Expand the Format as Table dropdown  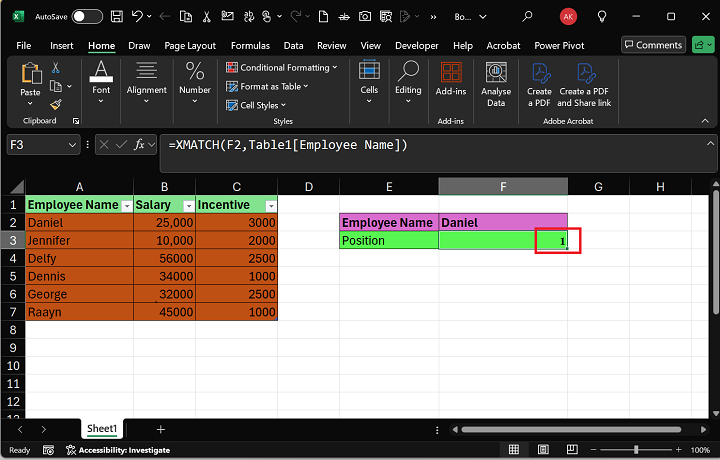[306, 86]
